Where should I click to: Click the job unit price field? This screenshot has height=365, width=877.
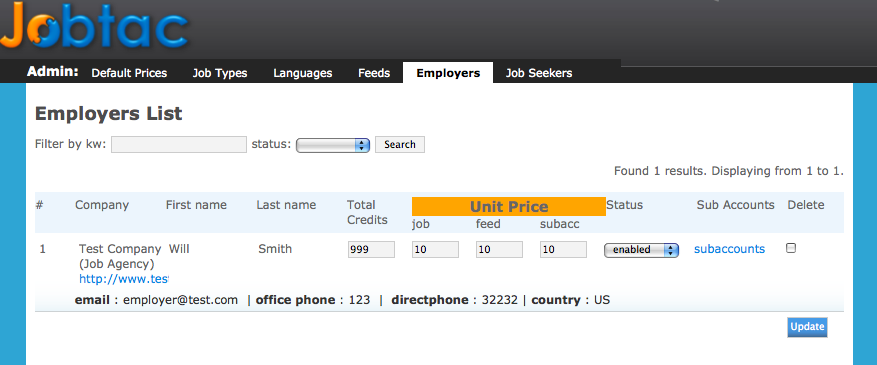(x=435, y=249)
